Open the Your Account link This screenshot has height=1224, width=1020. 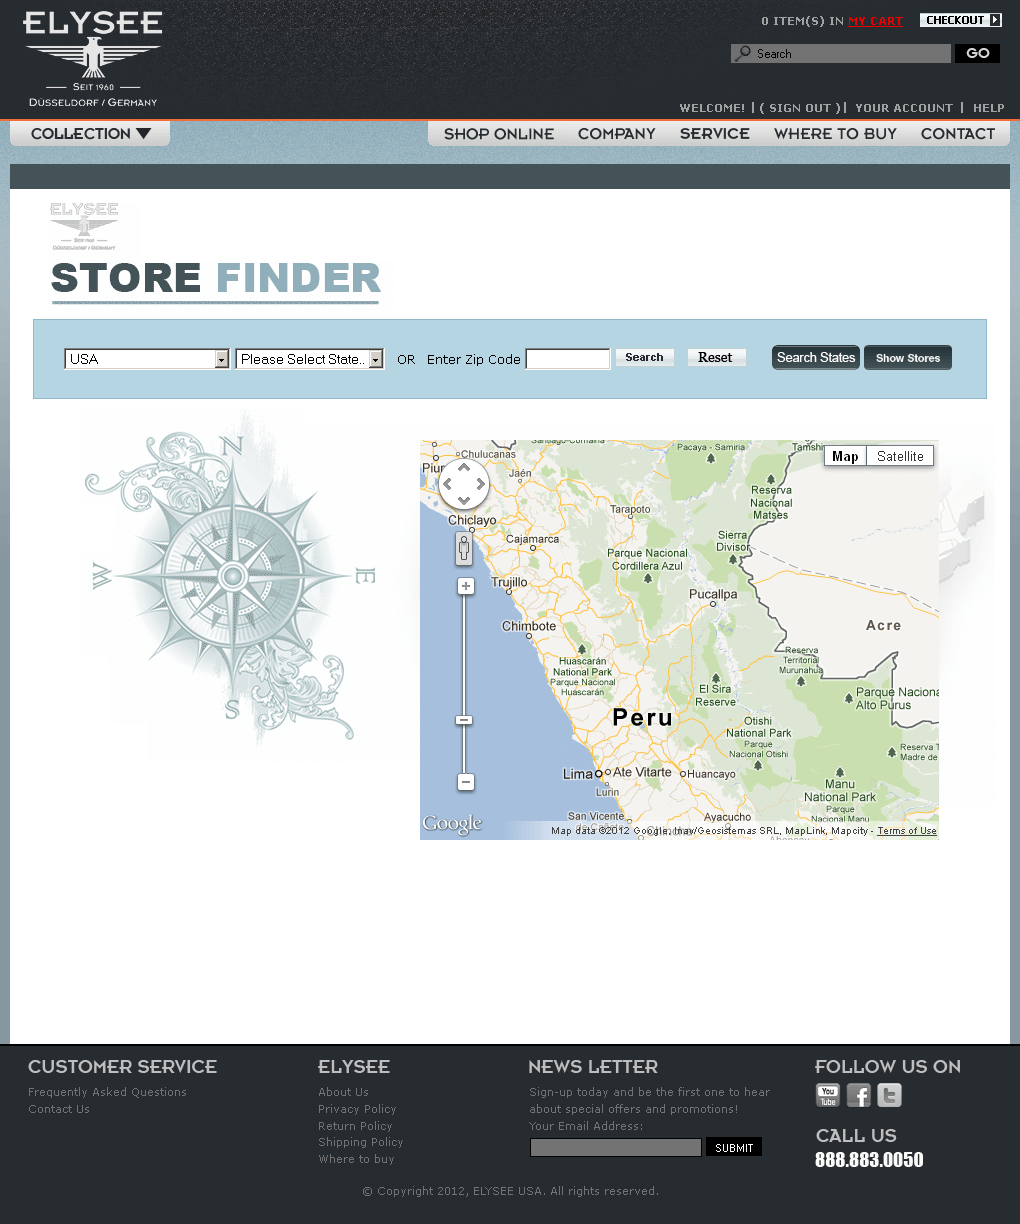click(904, 108)
